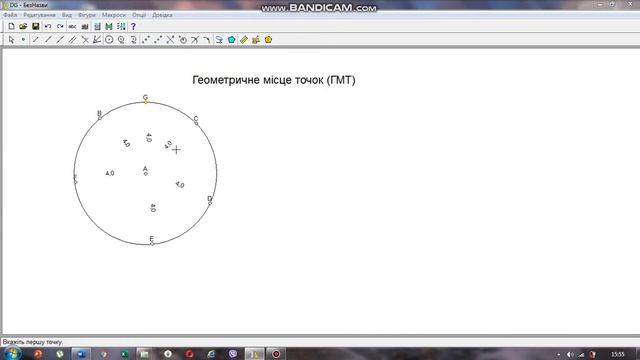Open the Редагування menu

39,15
